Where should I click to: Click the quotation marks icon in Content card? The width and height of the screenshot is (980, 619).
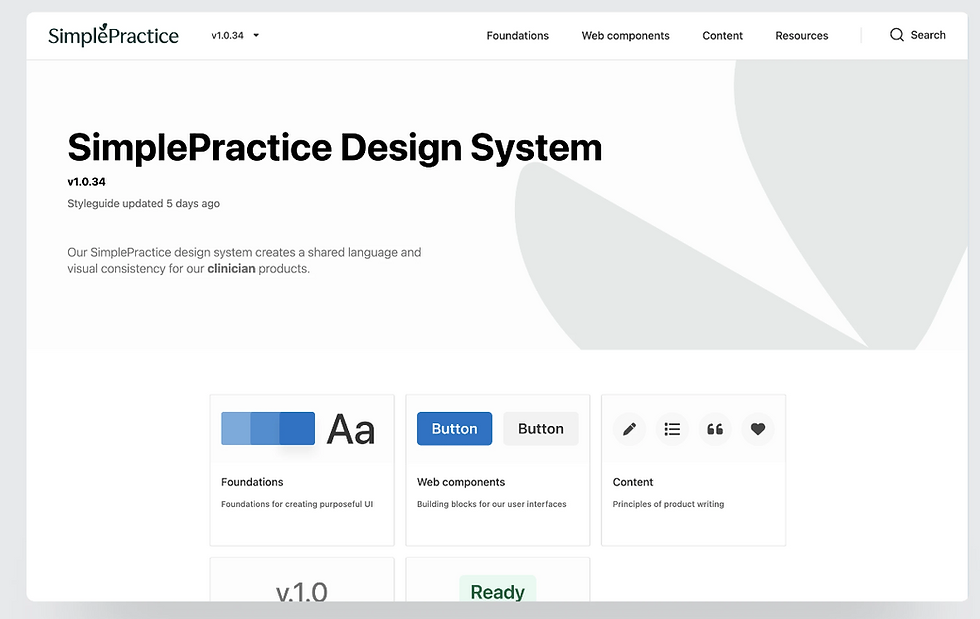tap(715, 429)
